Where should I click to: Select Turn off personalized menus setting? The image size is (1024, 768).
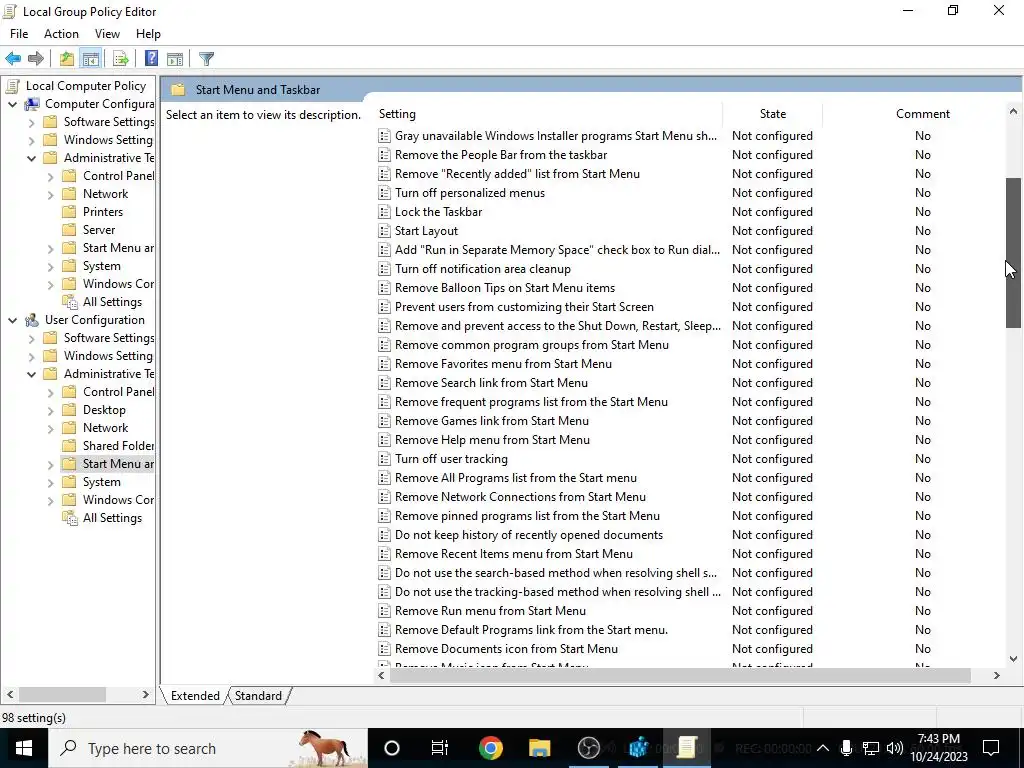click(x=470, y=193)
